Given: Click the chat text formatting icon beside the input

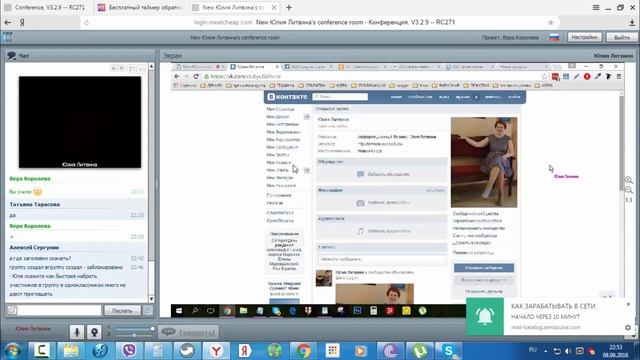Looking at the screenshot, I should pos(12,311).
